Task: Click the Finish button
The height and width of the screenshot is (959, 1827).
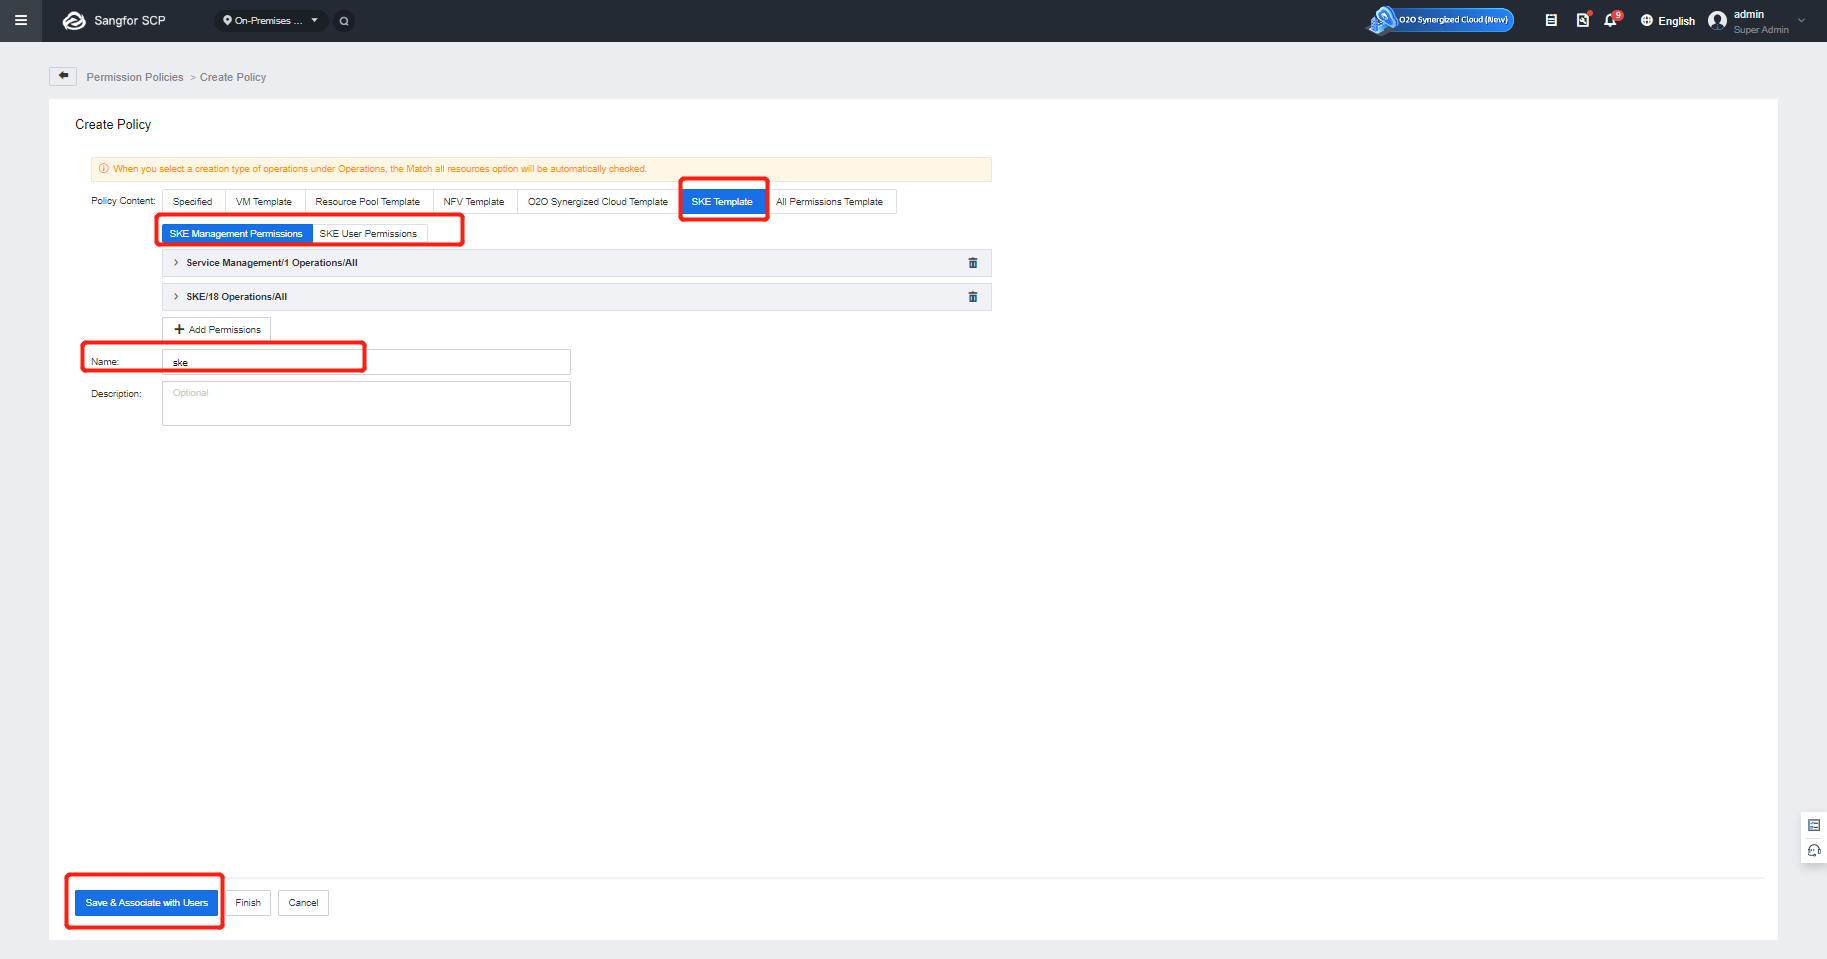Action: tap(248, 903)
